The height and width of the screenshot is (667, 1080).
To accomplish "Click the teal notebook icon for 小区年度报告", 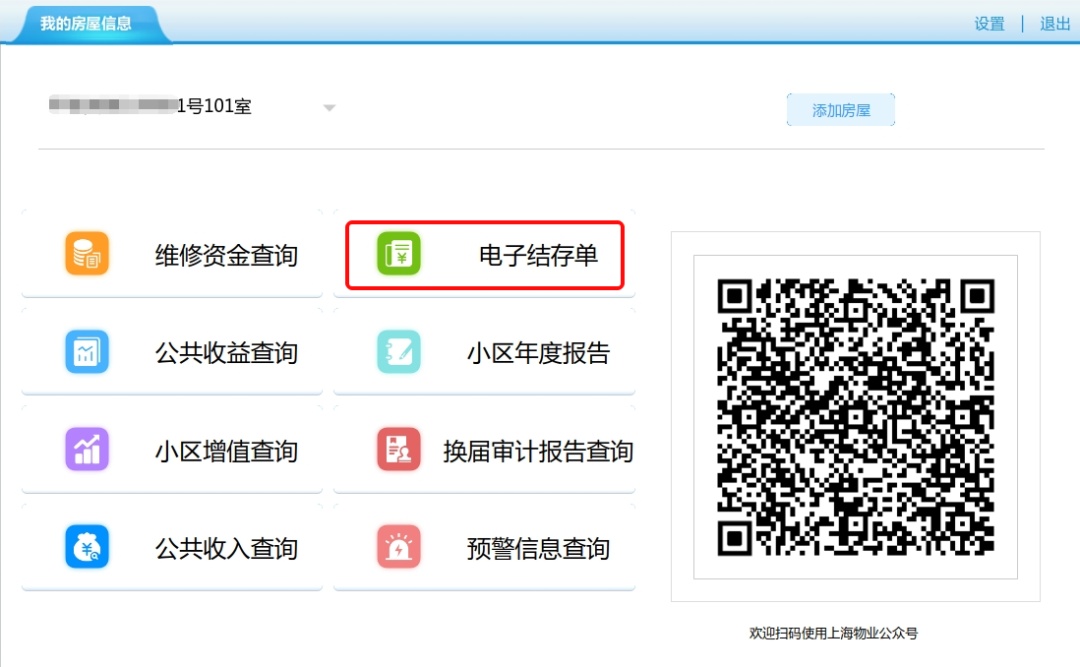I will pyautogui.click(x=398, y=352).
